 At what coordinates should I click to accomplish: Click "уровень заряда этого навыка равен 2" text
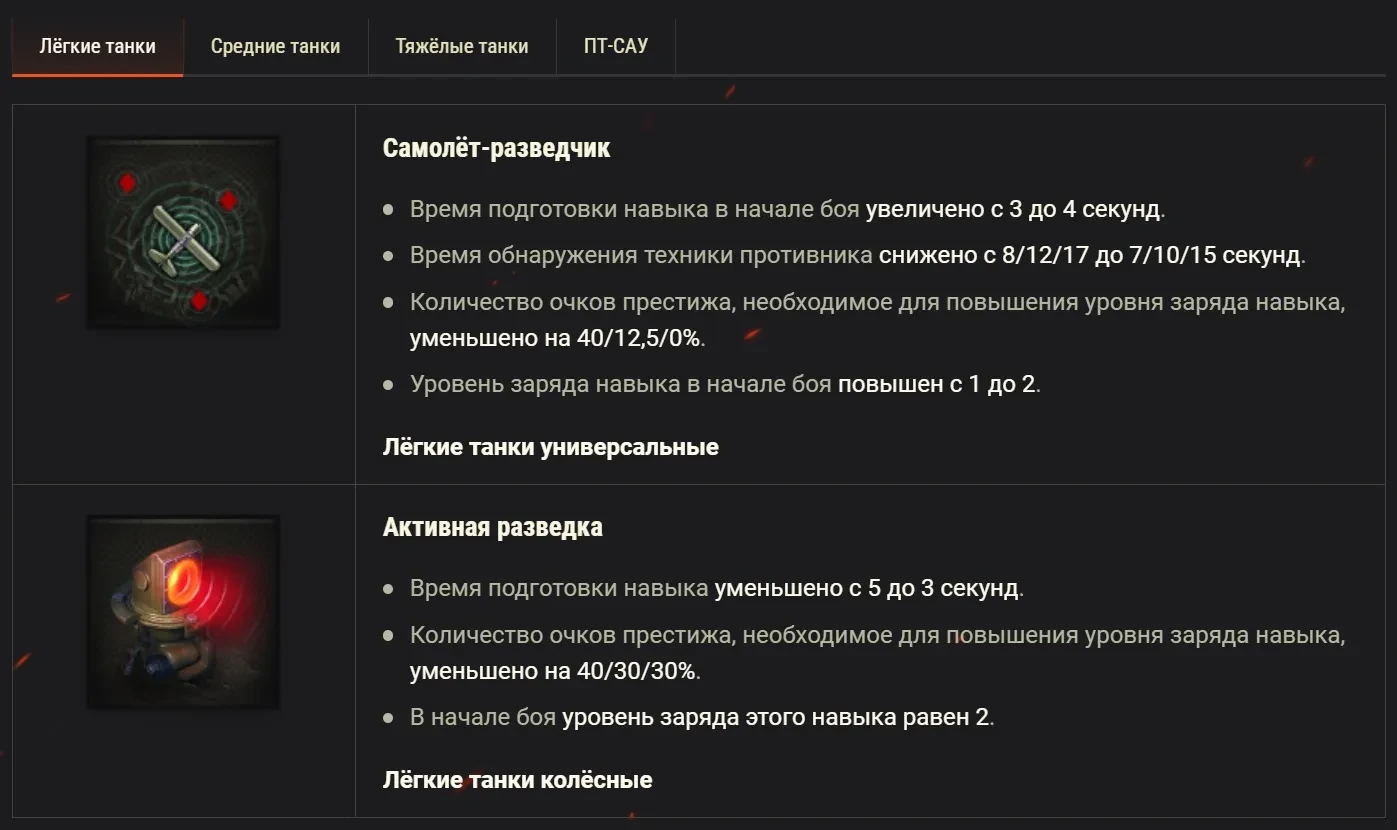point(776,717)
